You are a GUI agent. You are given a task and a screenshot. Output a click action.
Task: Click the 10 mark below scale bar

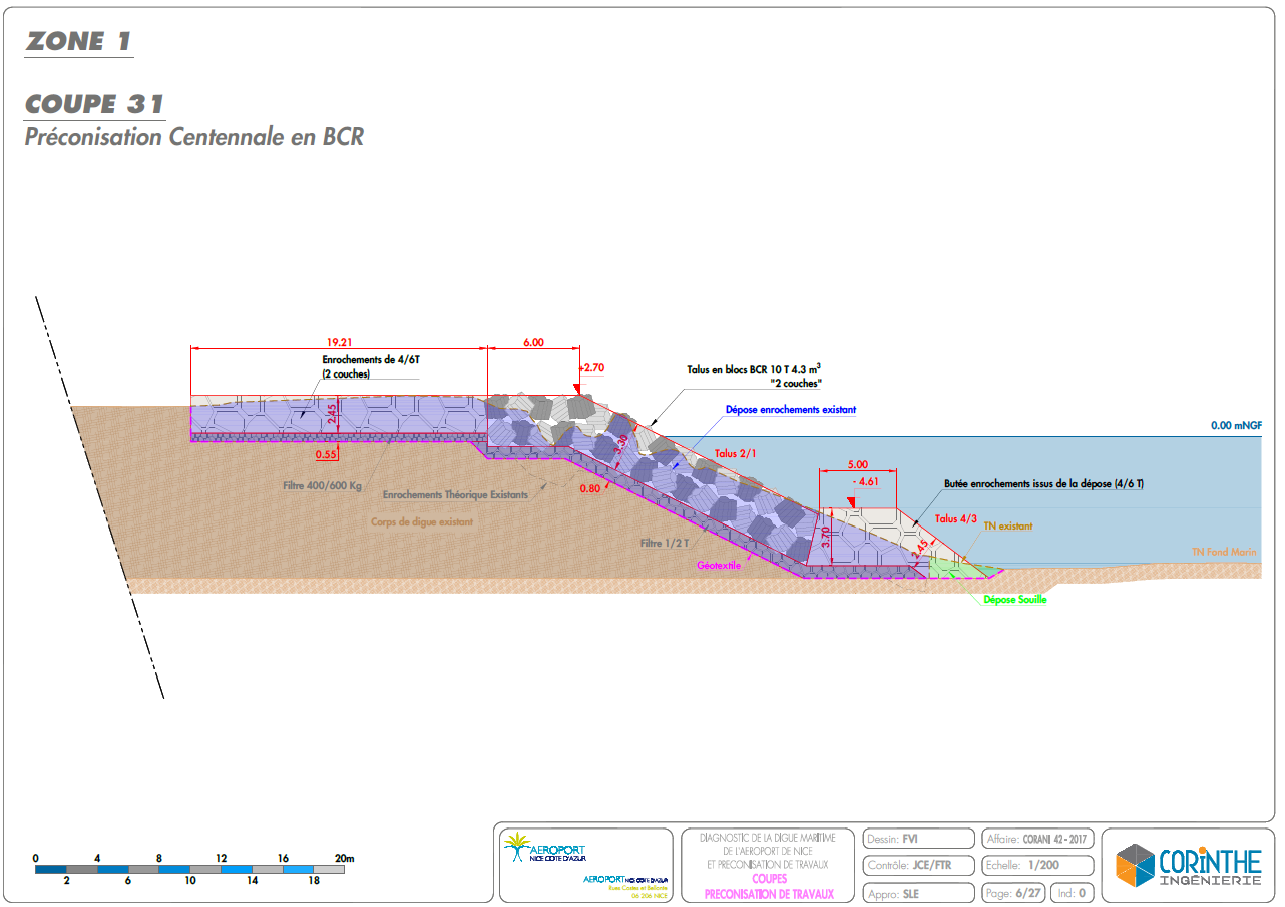[x=190, y=881]
